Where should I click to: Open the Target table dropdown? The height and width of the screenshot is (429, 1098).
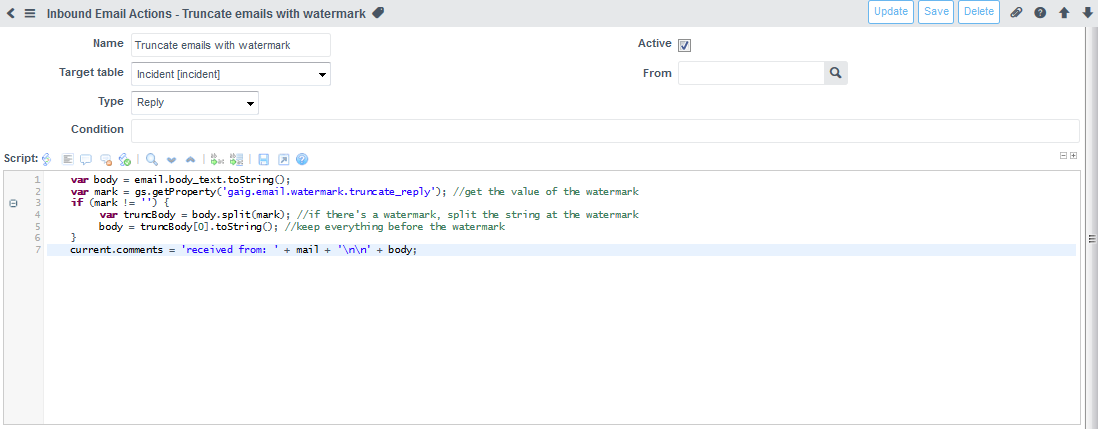(x=231, y=73)
